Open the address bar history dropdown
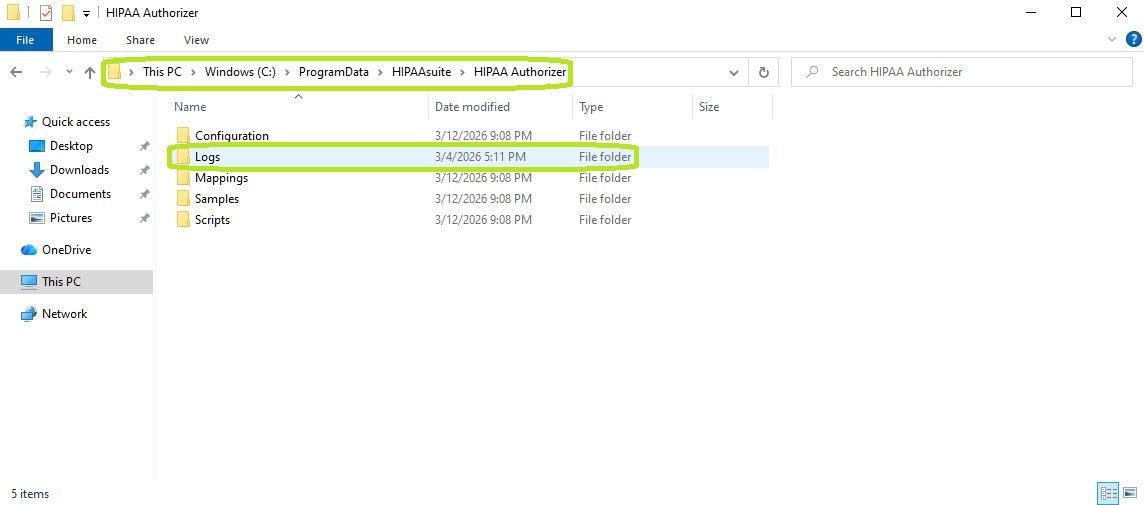Screen dimensions: 1144x505 (x=734, y=72)
